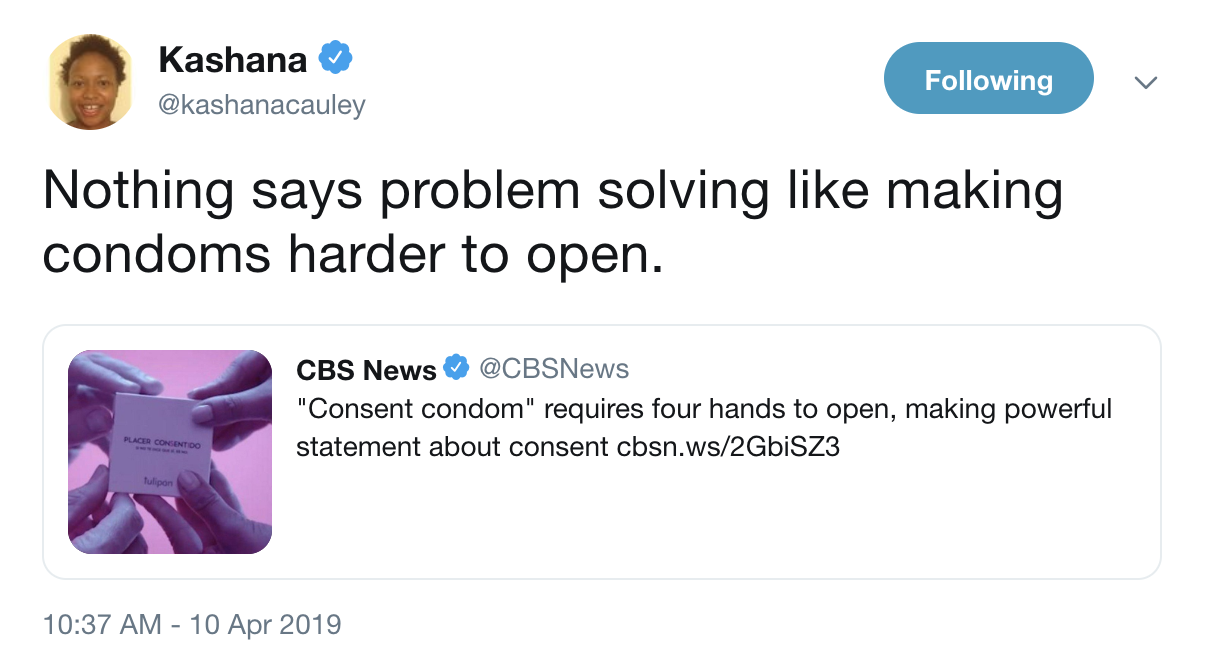Follow the cbsn.ws/2GbiSZ3 article link
This screenshot has height=664, width=1232.
tap(728, 446)
